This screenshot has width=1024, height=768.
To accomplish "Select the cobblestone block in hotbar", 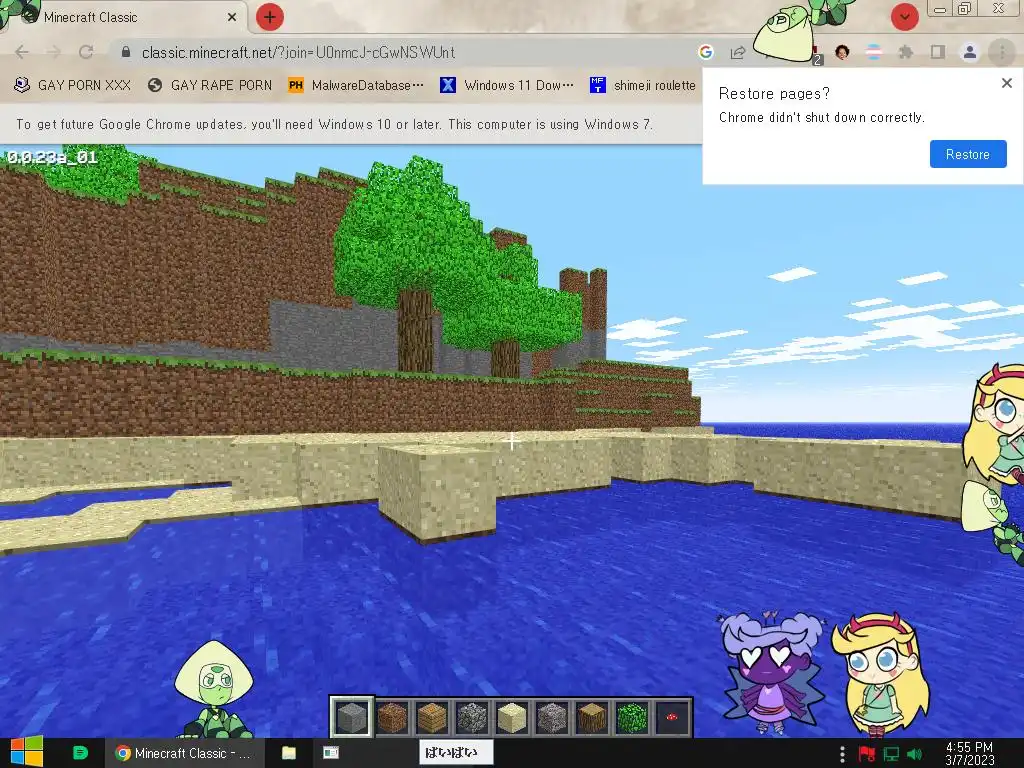I will [x=472, y=717].
